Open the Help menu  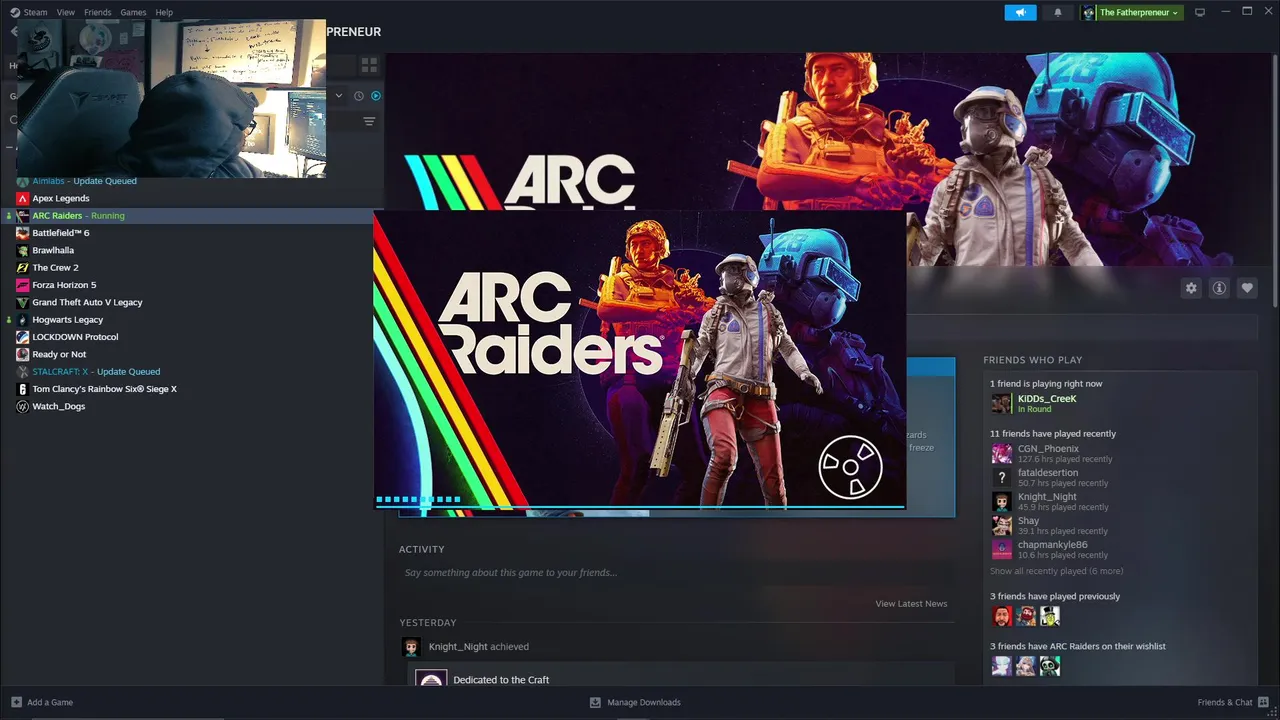164,12
